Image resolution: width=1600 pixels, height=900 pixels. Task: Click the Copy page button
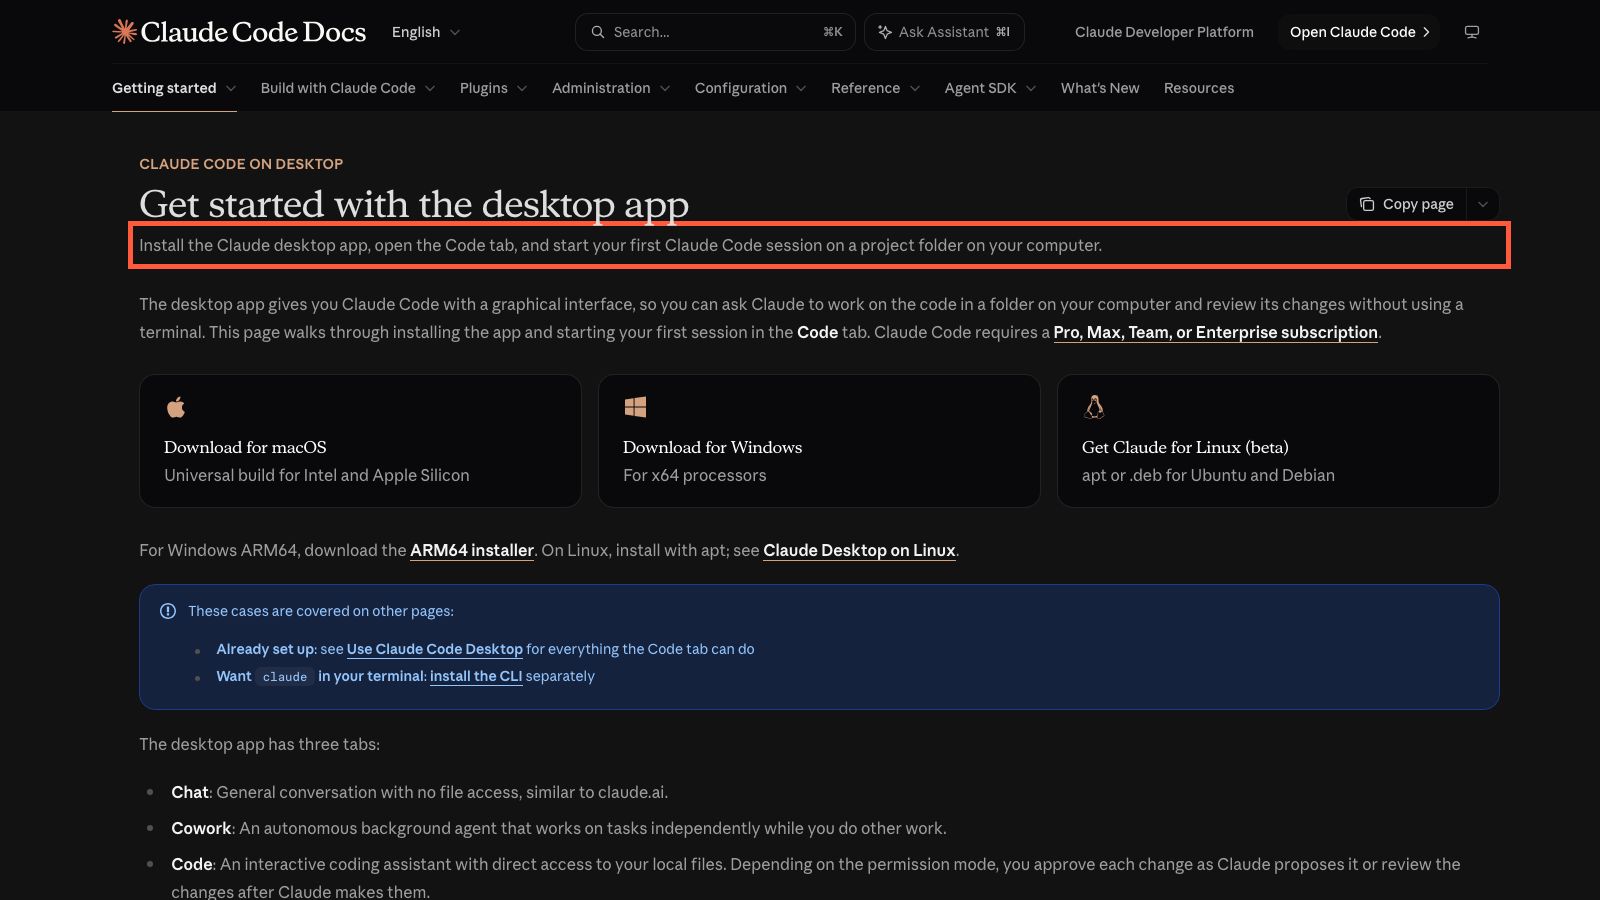1407,204
